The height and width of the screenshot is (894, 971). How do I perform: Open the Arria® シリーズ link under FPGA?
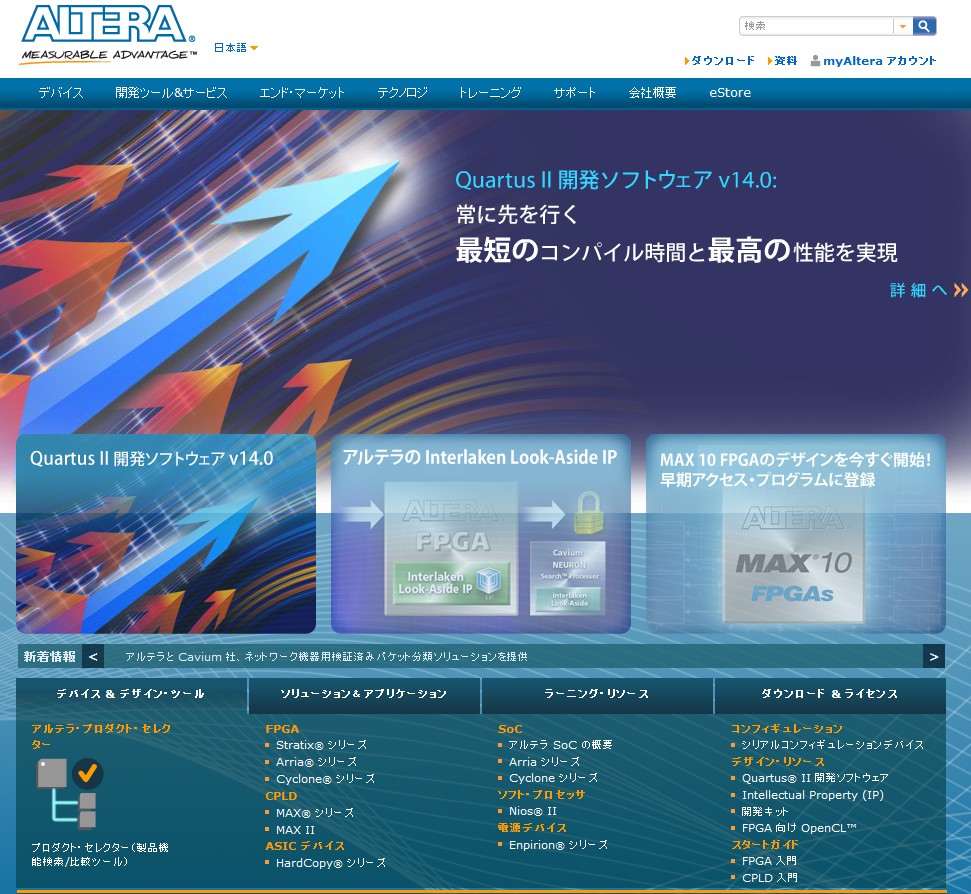316,762
